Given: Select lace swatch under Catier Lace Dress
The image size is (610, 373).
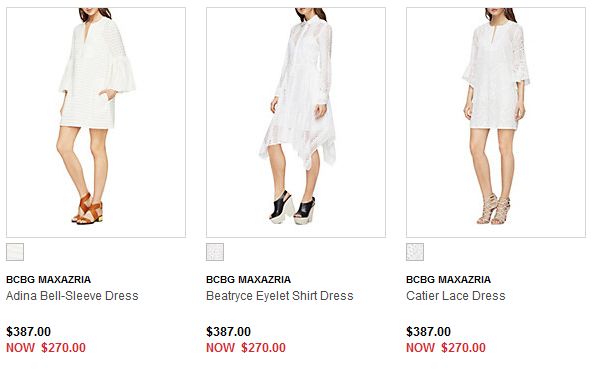Looking at the screenshot, I should [x=415, y=252].
